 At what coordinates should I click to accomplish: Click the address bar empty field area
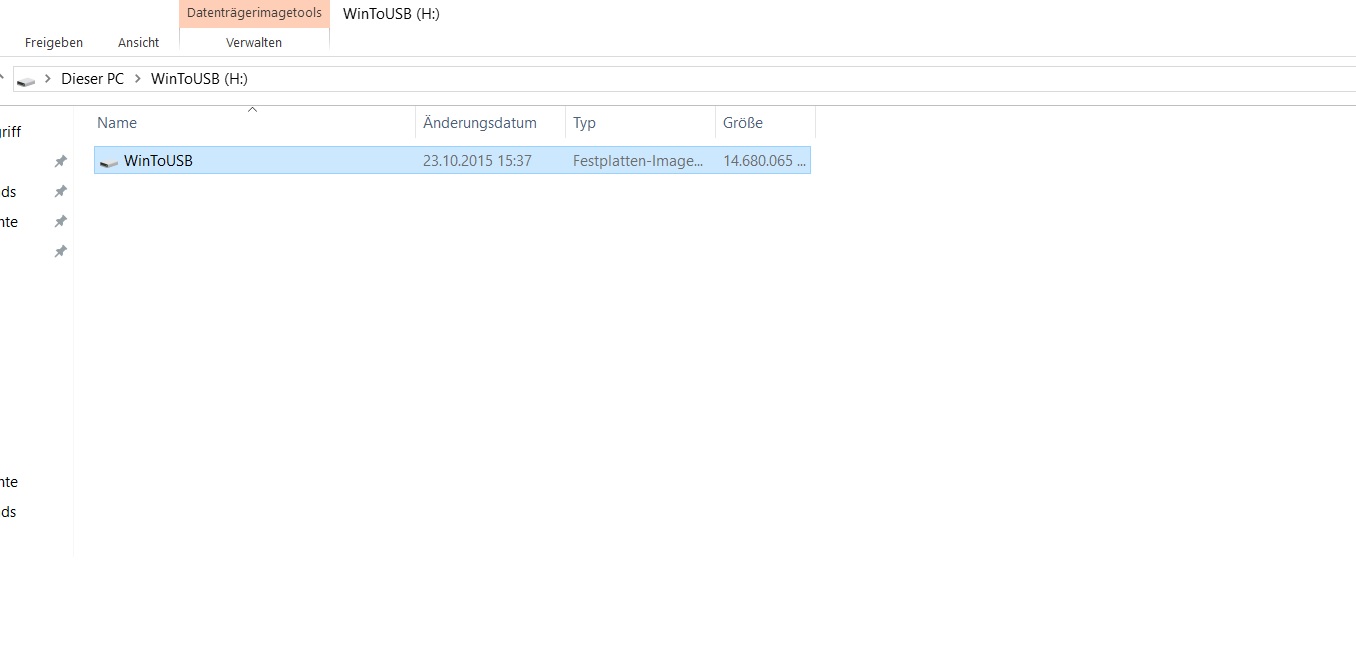[x=800, y=79]
